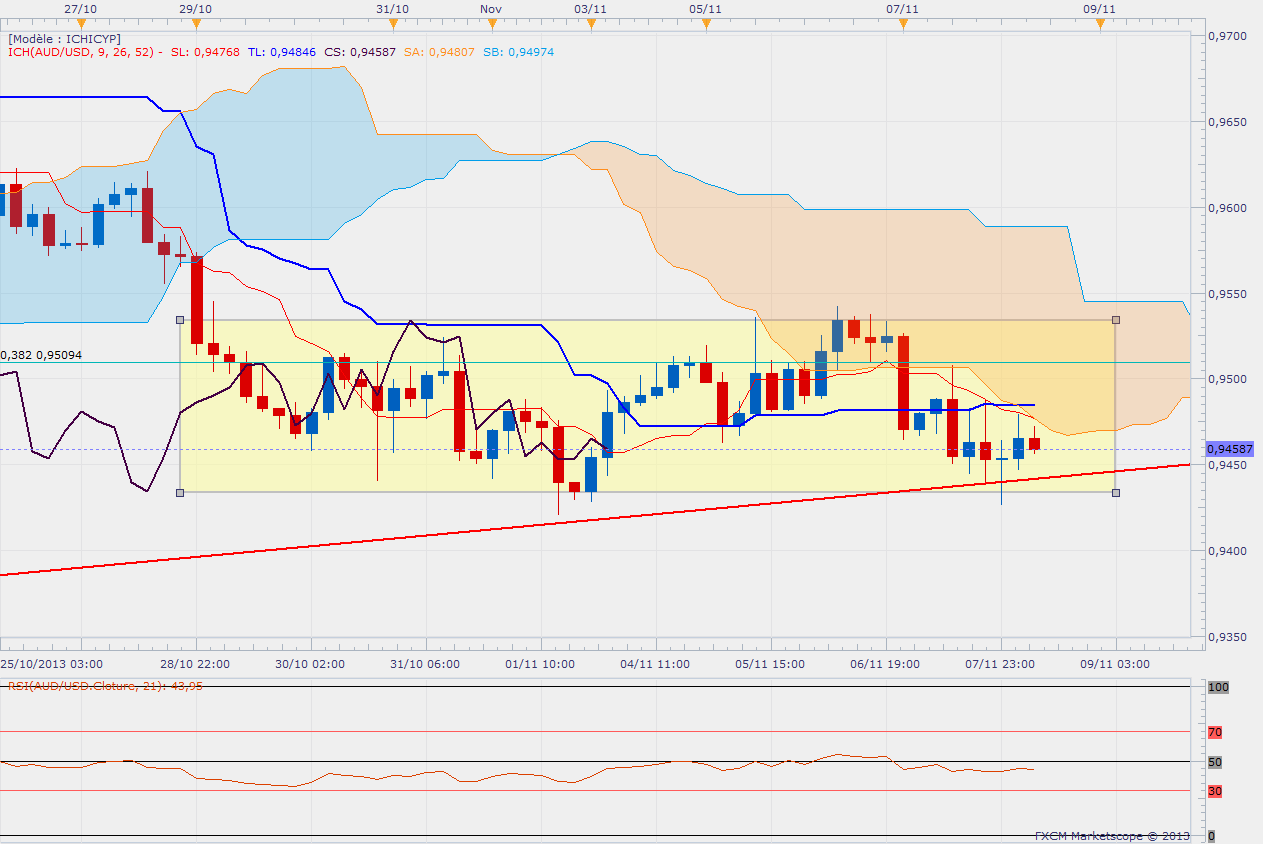Viewport: 1263px width, 844px height.
Task: Click the orange day marker under 31/10
Action: (x=394, y=23)
